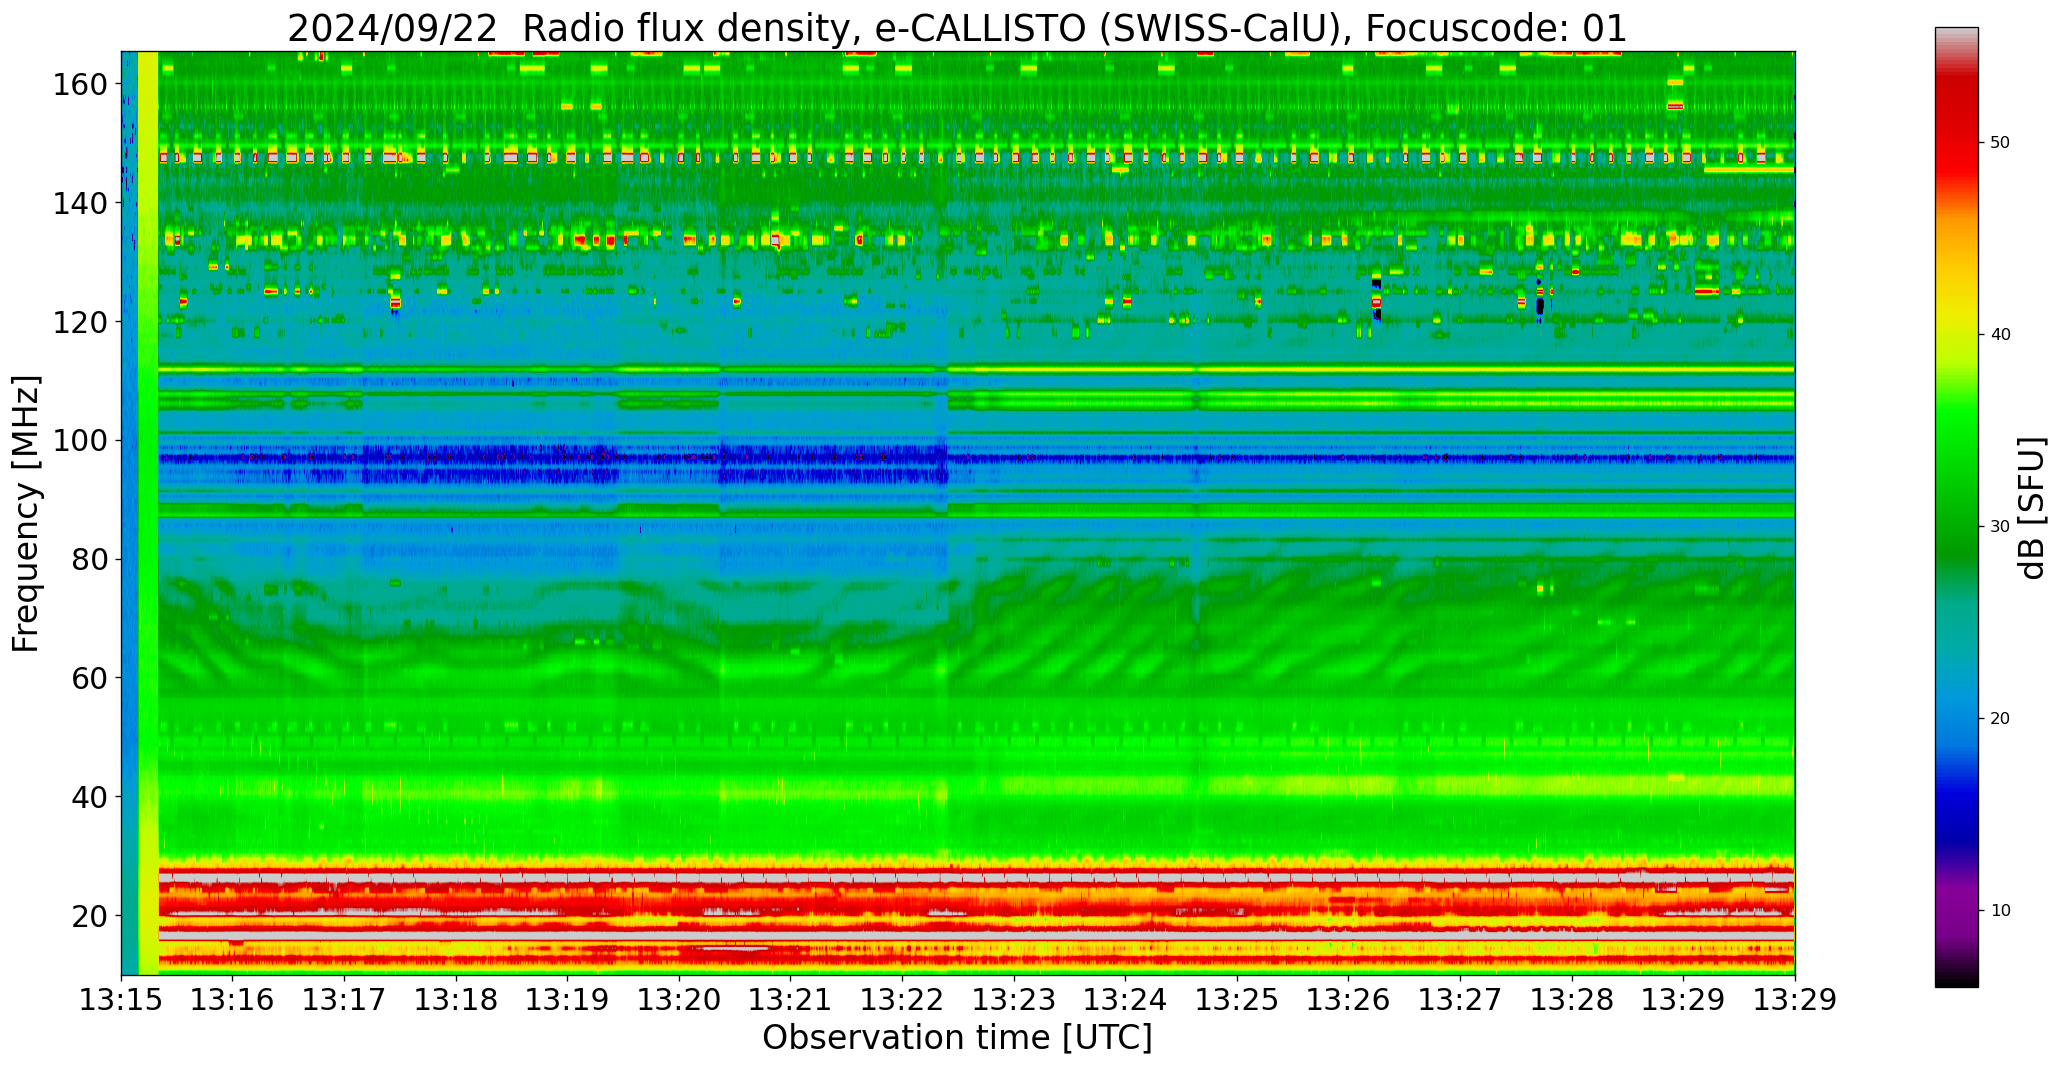Click the 13:22 time tick label
This screenshot has height=1067, width=2062.
pyautogui.click(x=903, y=1000)
